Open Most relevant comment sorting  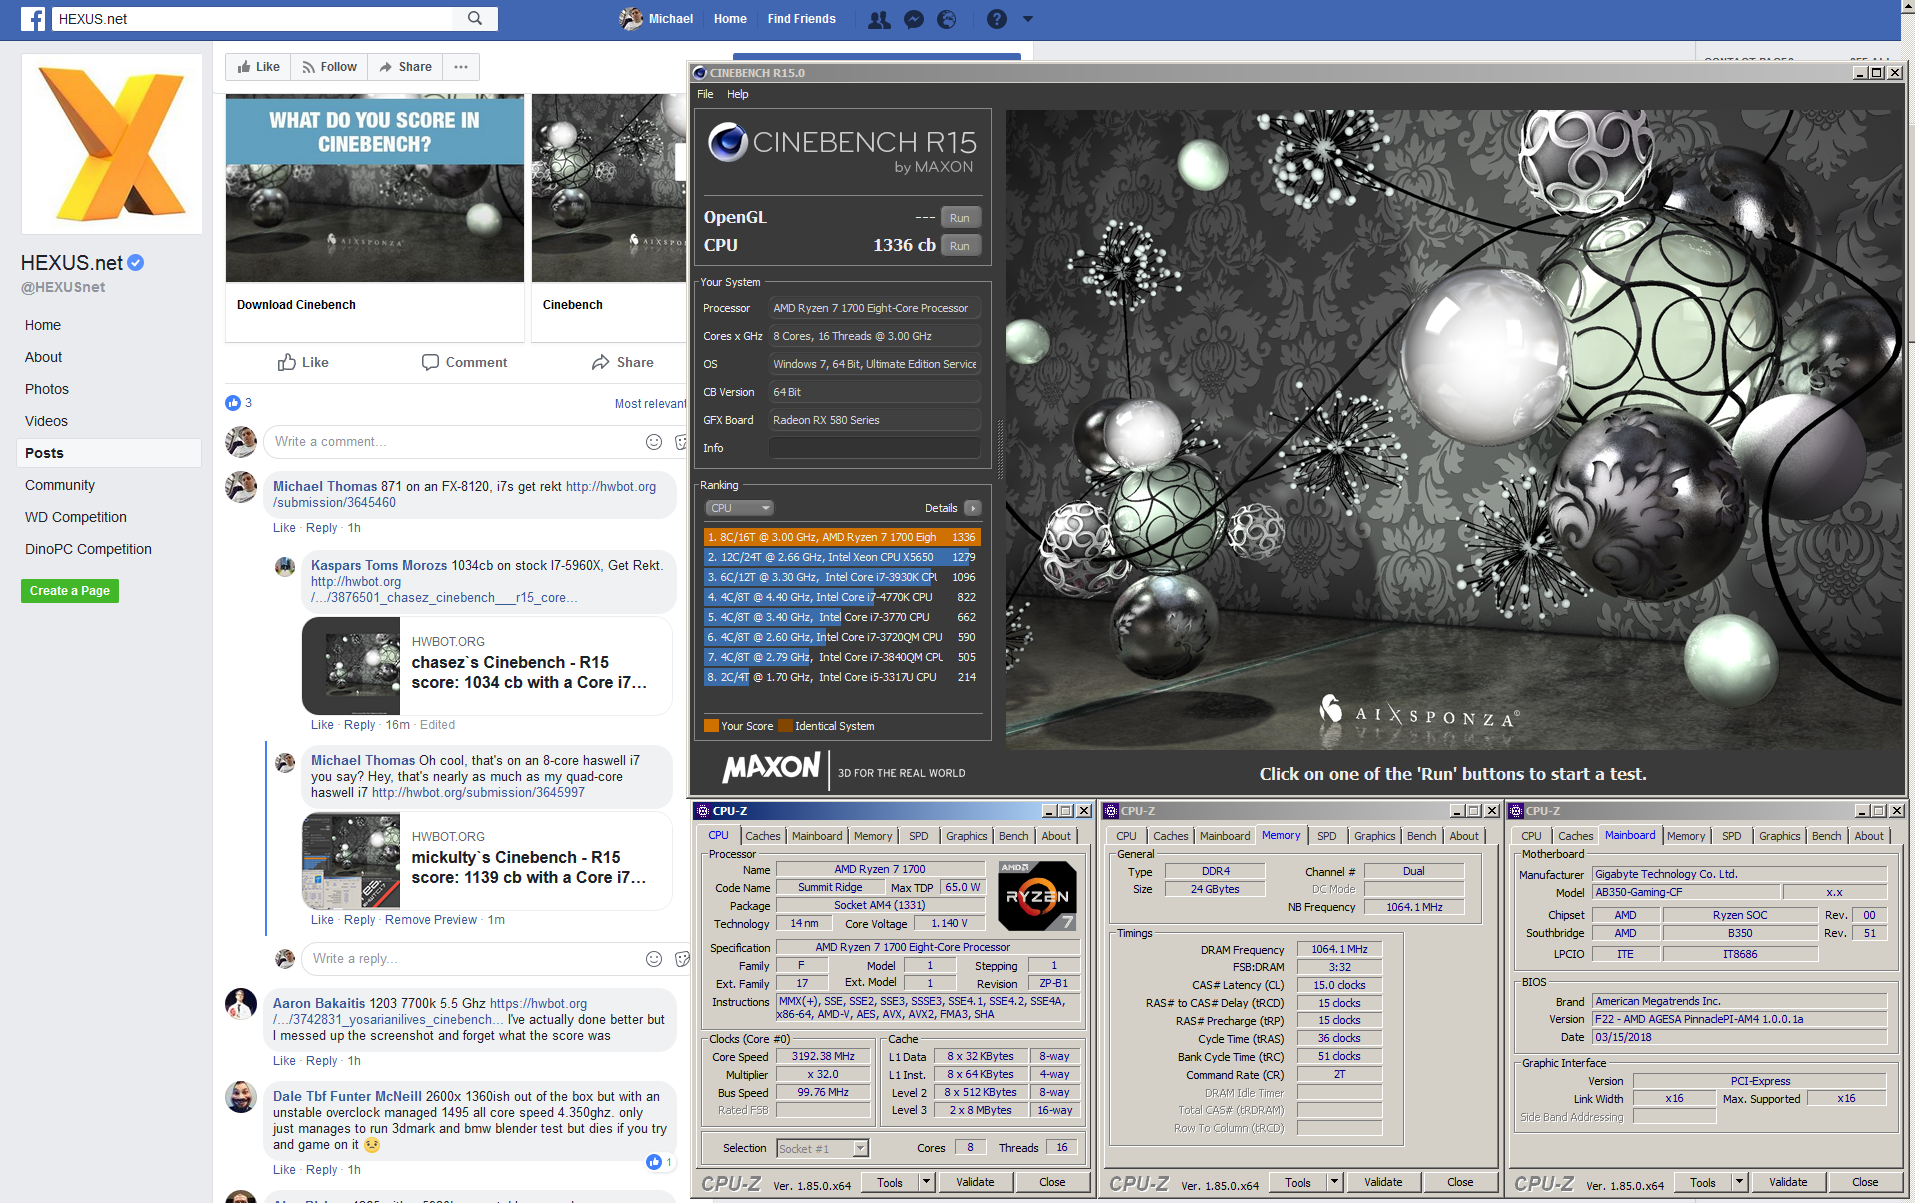click(x=650, y=404)
